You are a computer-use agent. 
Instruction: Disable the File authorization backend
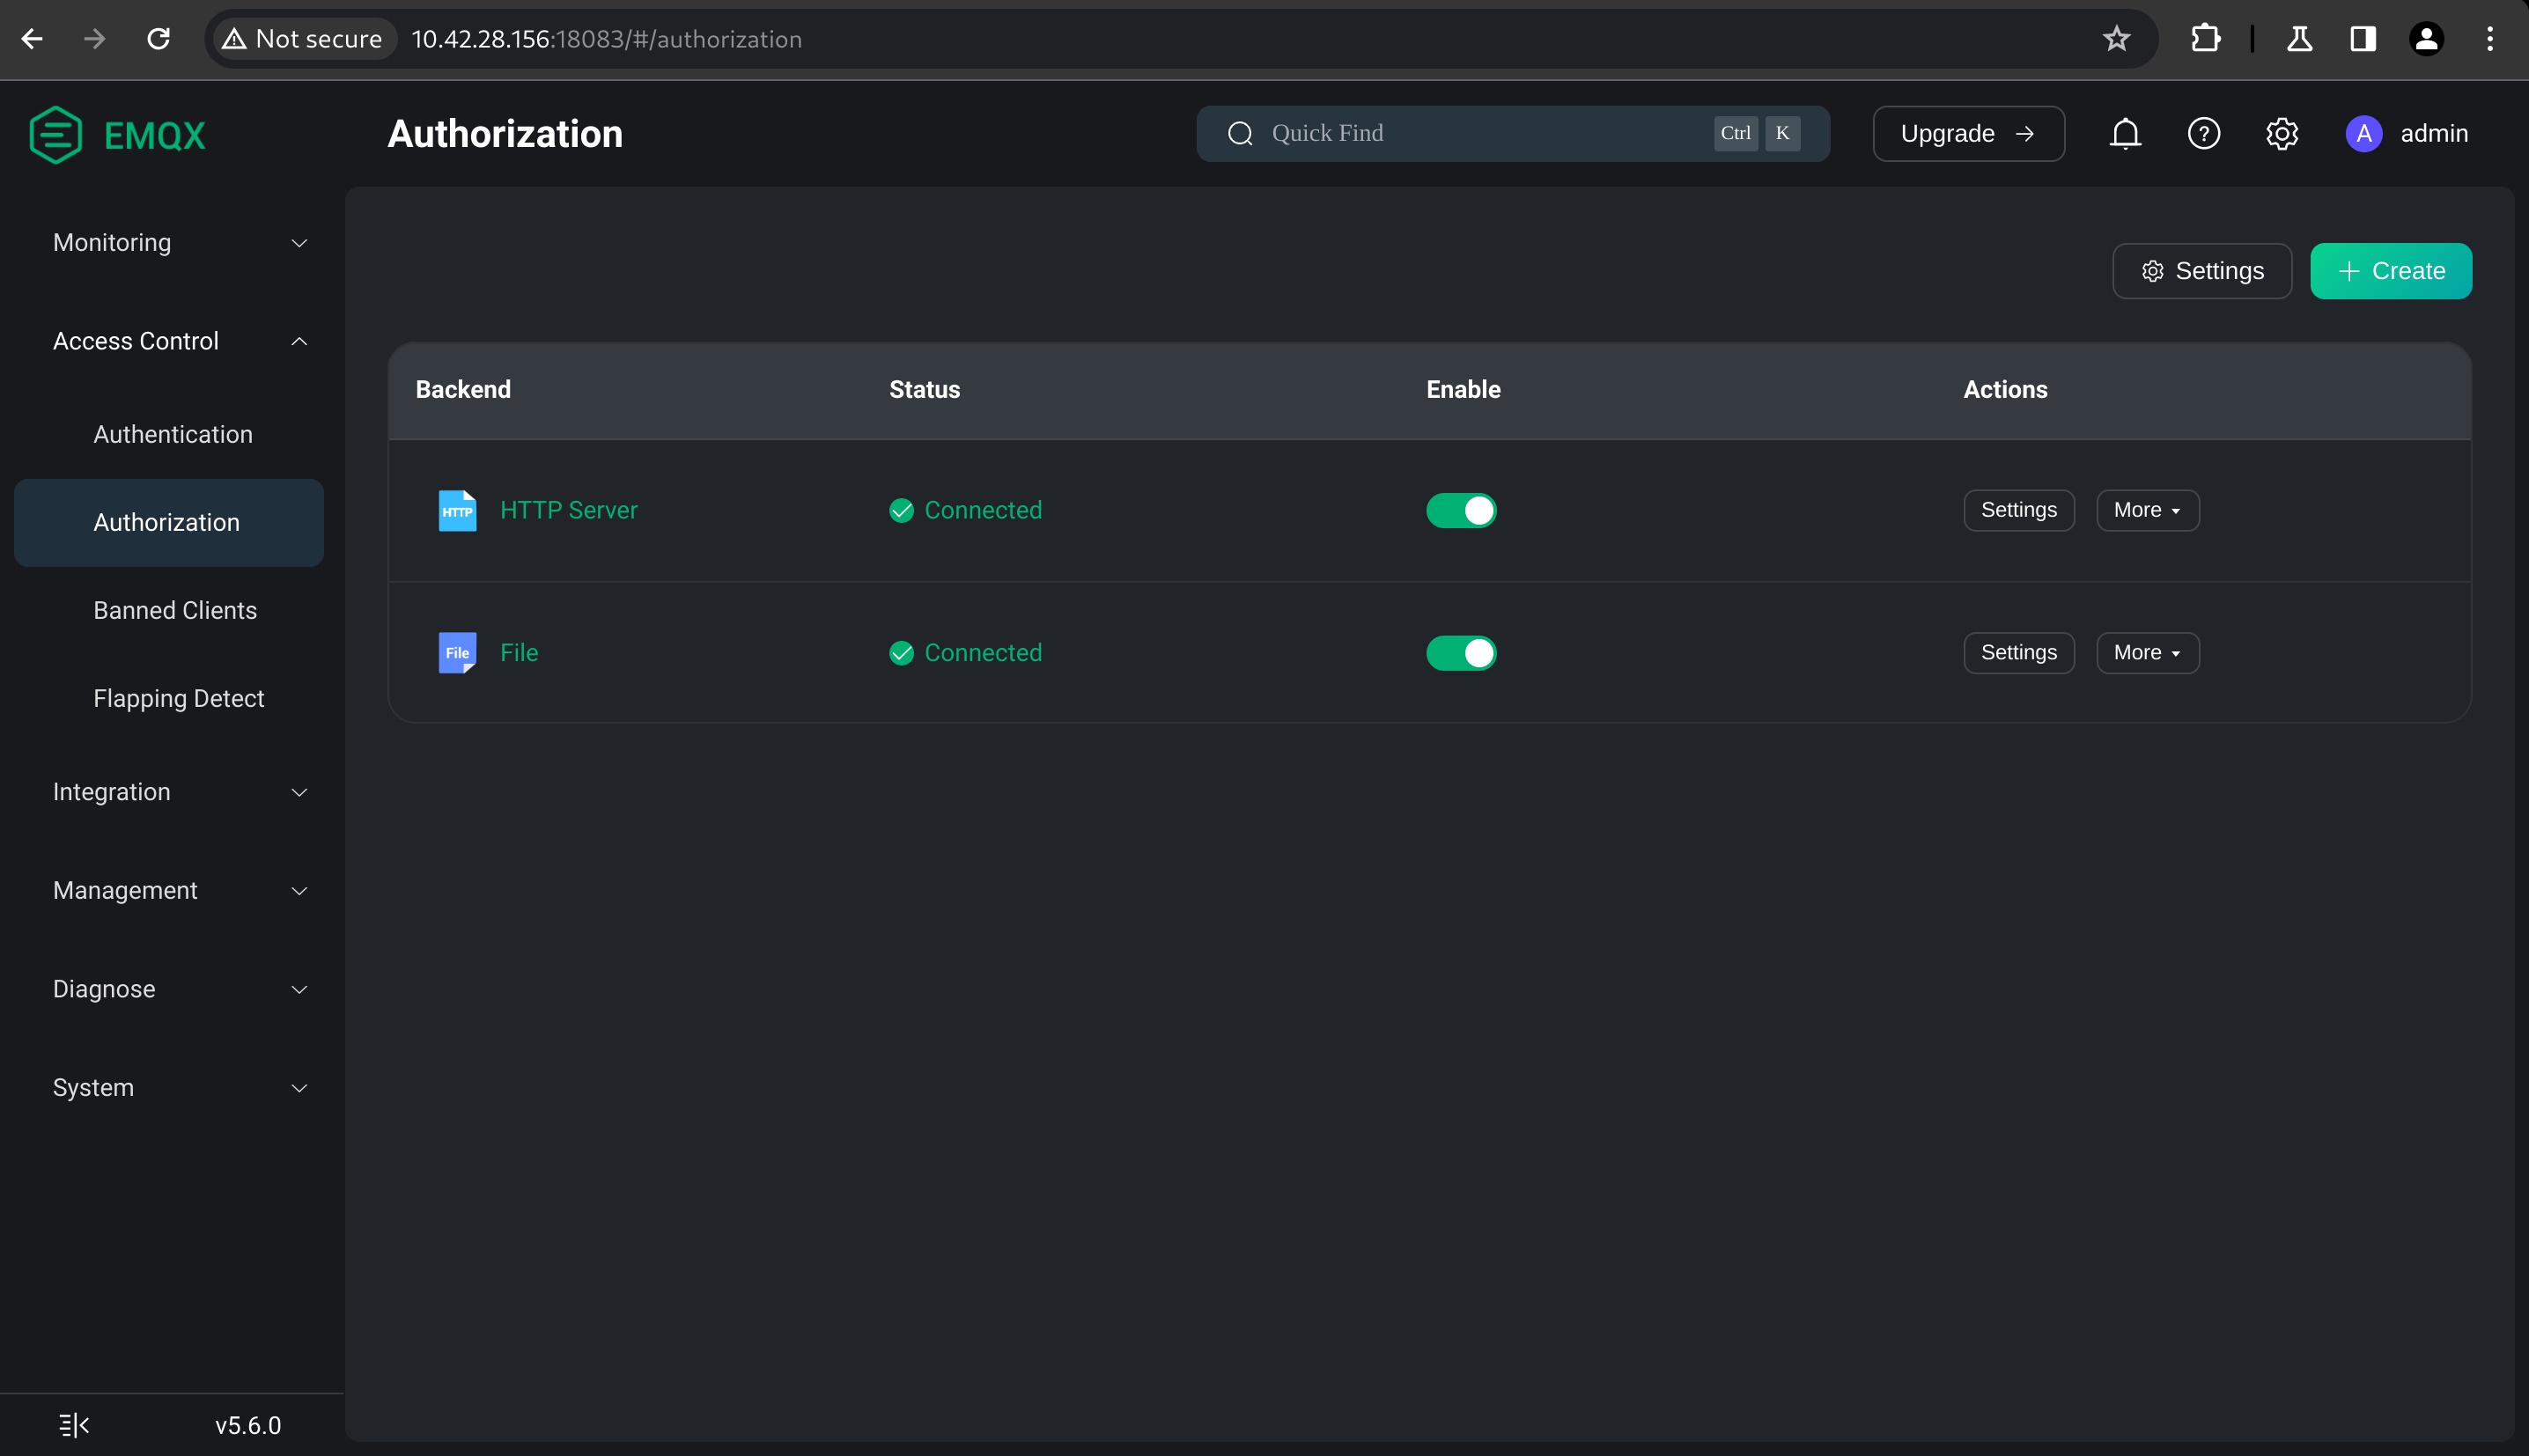1461,652
